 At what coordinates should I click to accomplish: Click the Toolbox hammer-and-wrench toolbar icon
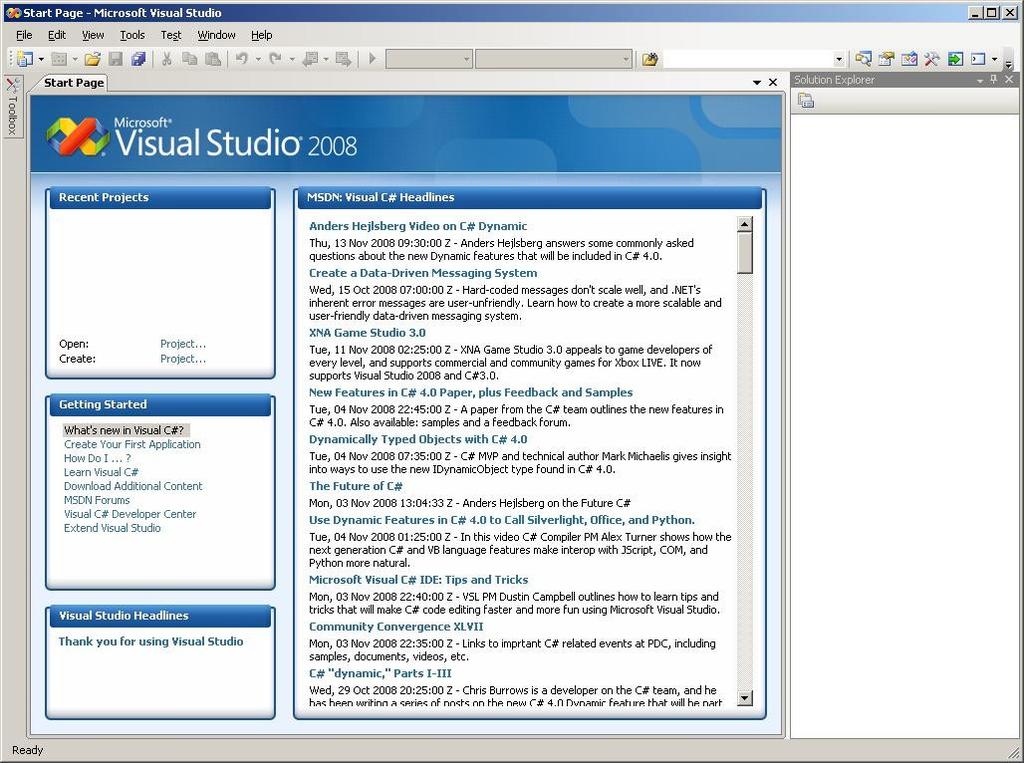point(932,59)
